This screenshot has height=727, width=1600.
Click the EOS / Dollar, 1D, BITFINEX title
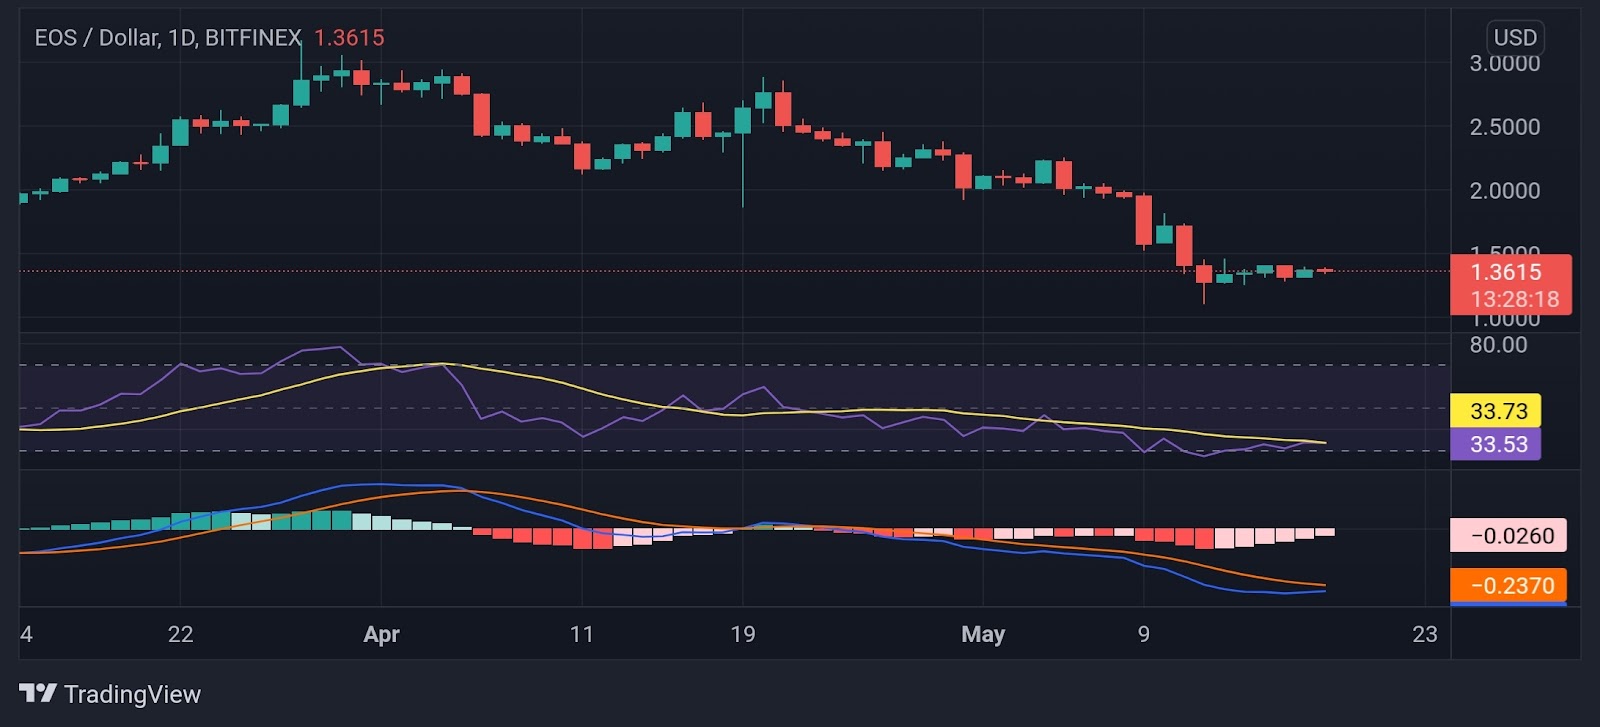[168, 38]
